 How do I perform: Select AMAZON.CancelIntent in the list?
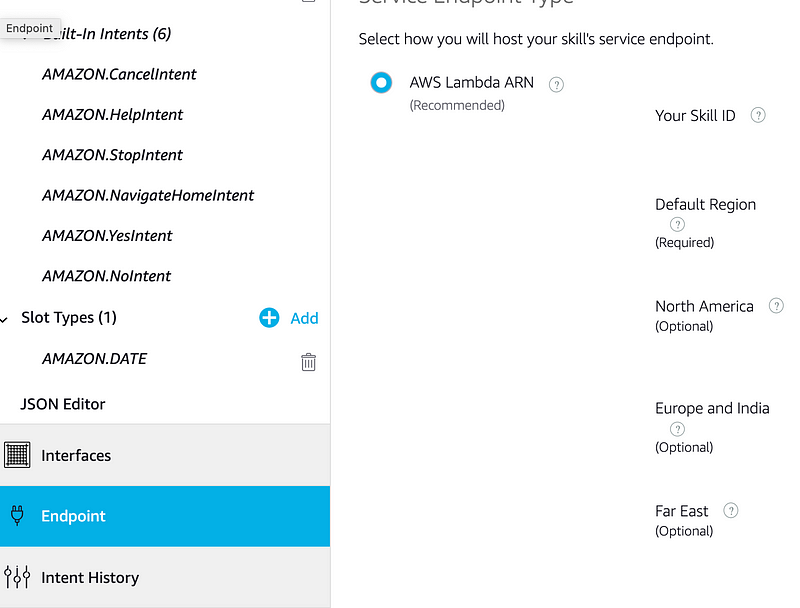point(119,74)
